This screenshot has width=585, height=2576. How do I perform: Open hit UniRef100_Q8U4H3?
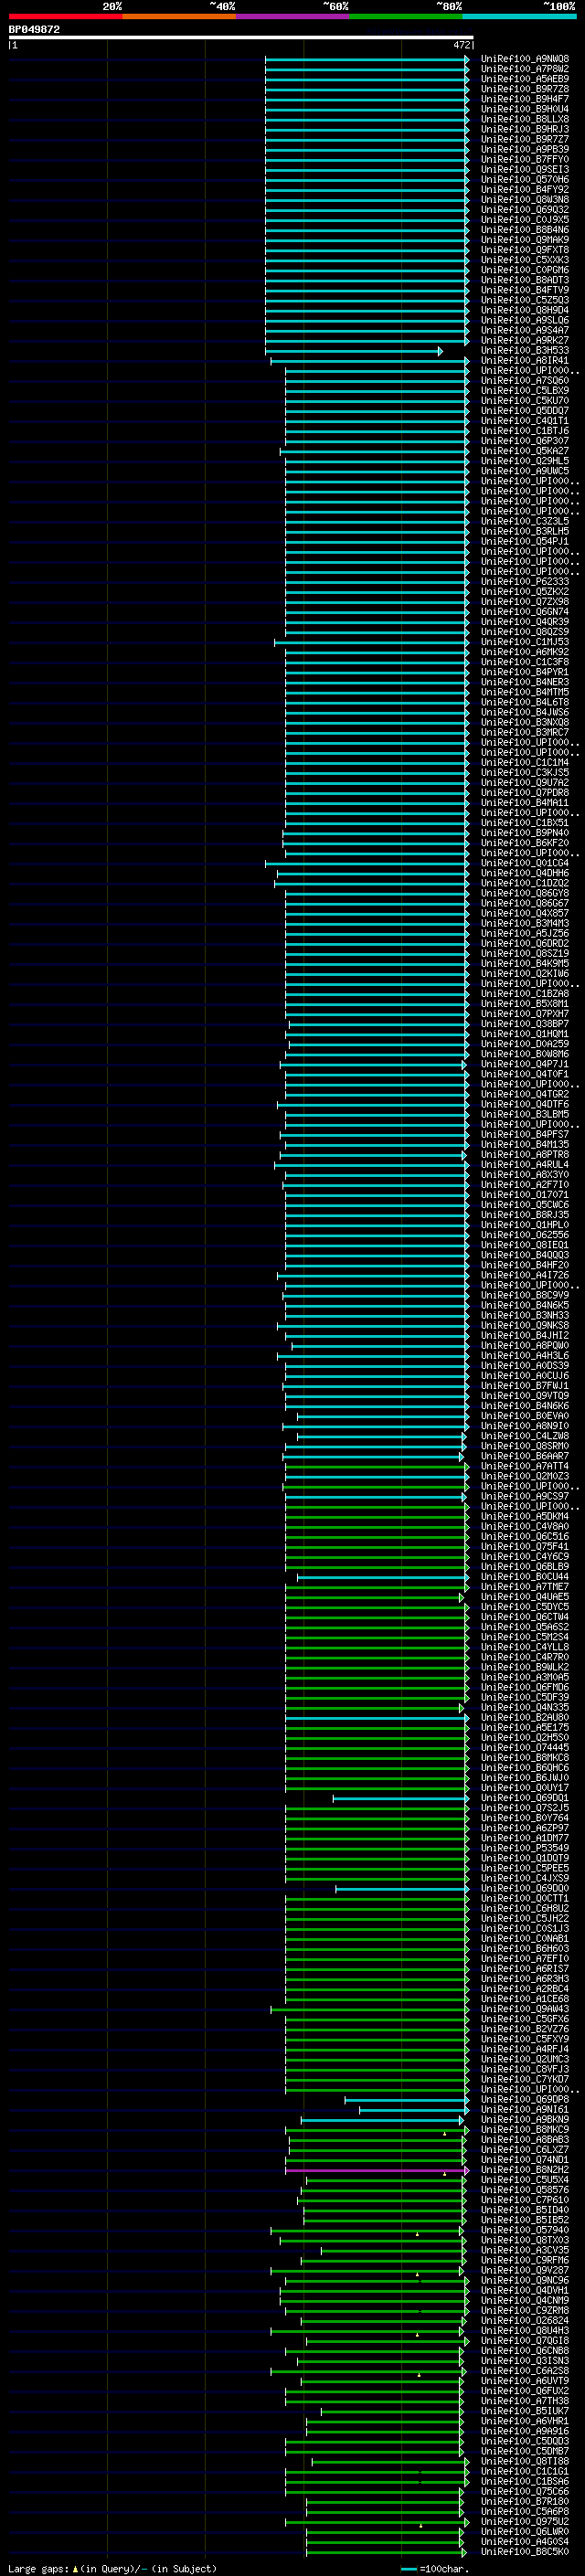point(525,2330)
